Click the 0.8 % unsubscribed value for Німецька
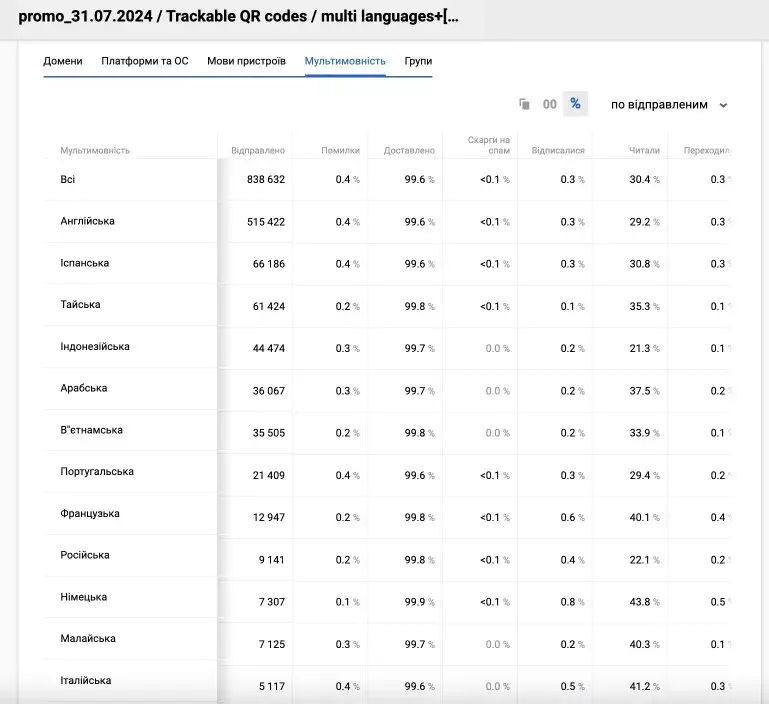Image resolution: width=769 pixels, height=704 pixels. [x=572, y=602]
